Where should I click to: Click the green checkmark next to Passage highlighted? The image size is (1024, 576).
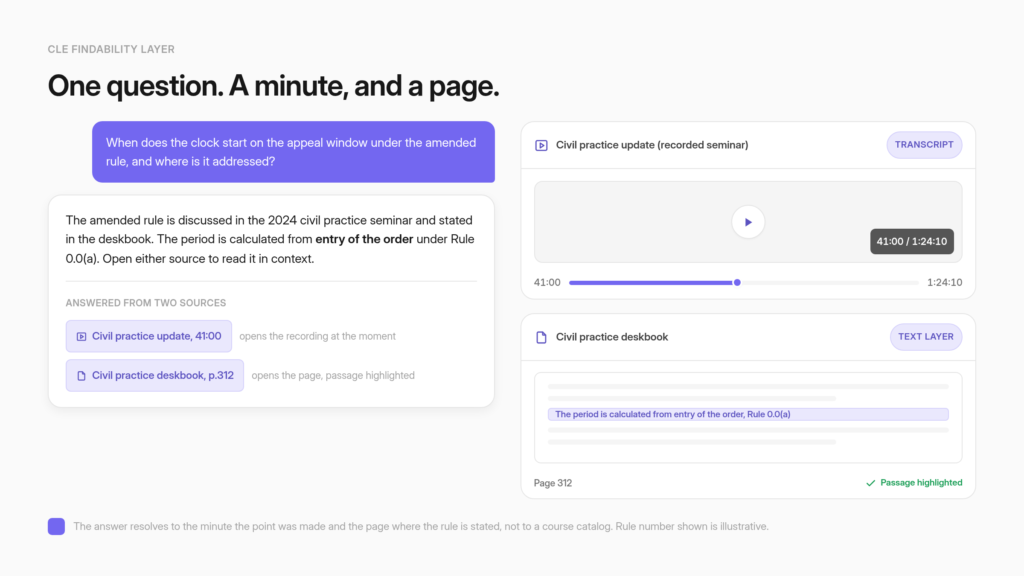point(871,483)
